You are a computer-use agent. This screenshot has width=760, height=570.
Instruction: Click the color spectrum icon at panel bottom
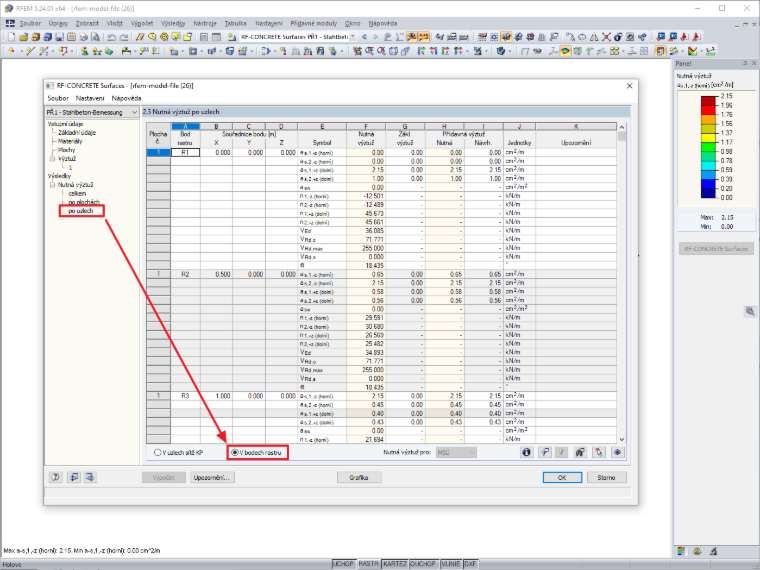[x=681, y=551]
